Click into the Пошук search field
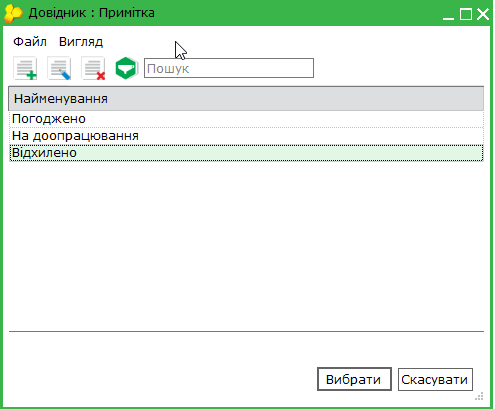 229,68
